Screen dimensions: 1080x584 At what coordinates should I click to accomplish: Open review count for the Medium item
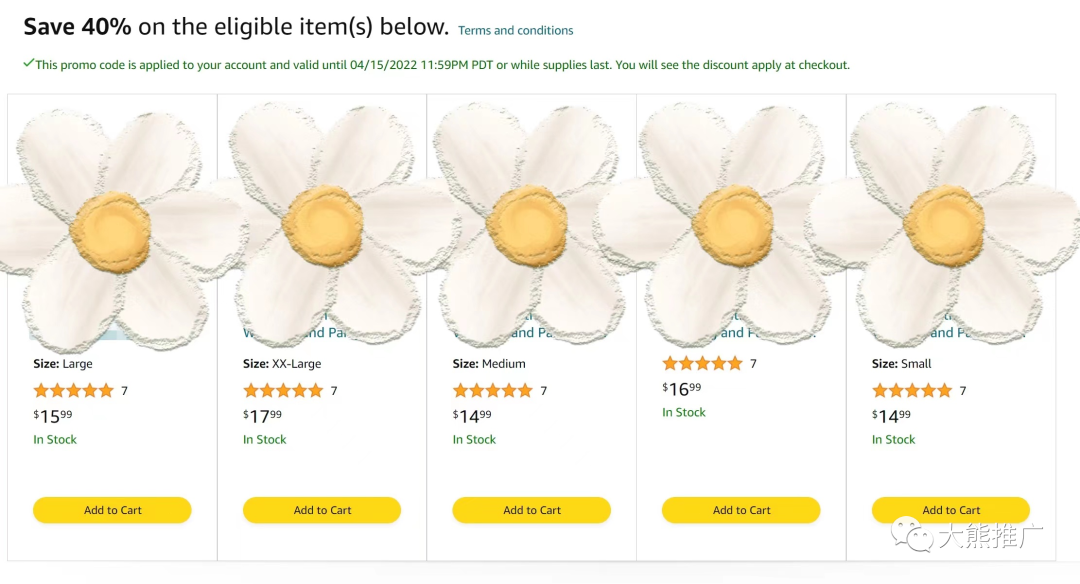(x=544, y=391)
